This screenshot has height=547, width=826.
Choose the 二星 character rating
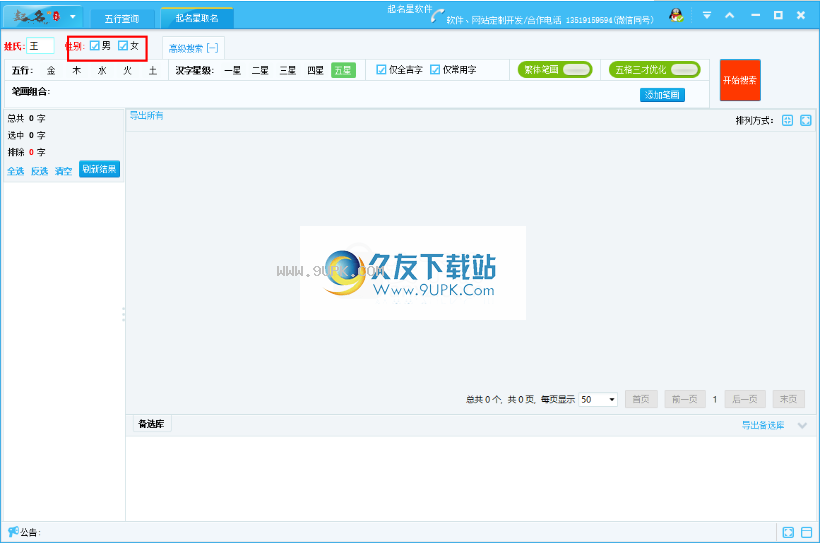pyautogui.click(x=260, y=70)
